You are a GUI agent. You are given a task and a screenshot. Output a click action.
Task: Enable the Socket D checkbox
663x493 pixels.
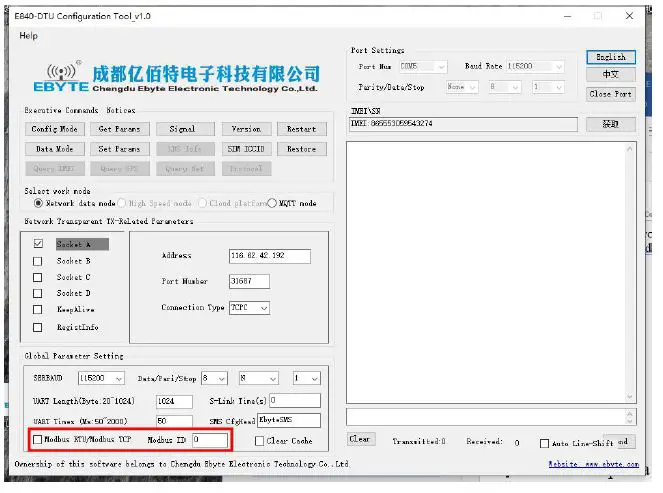coord(38,293)
